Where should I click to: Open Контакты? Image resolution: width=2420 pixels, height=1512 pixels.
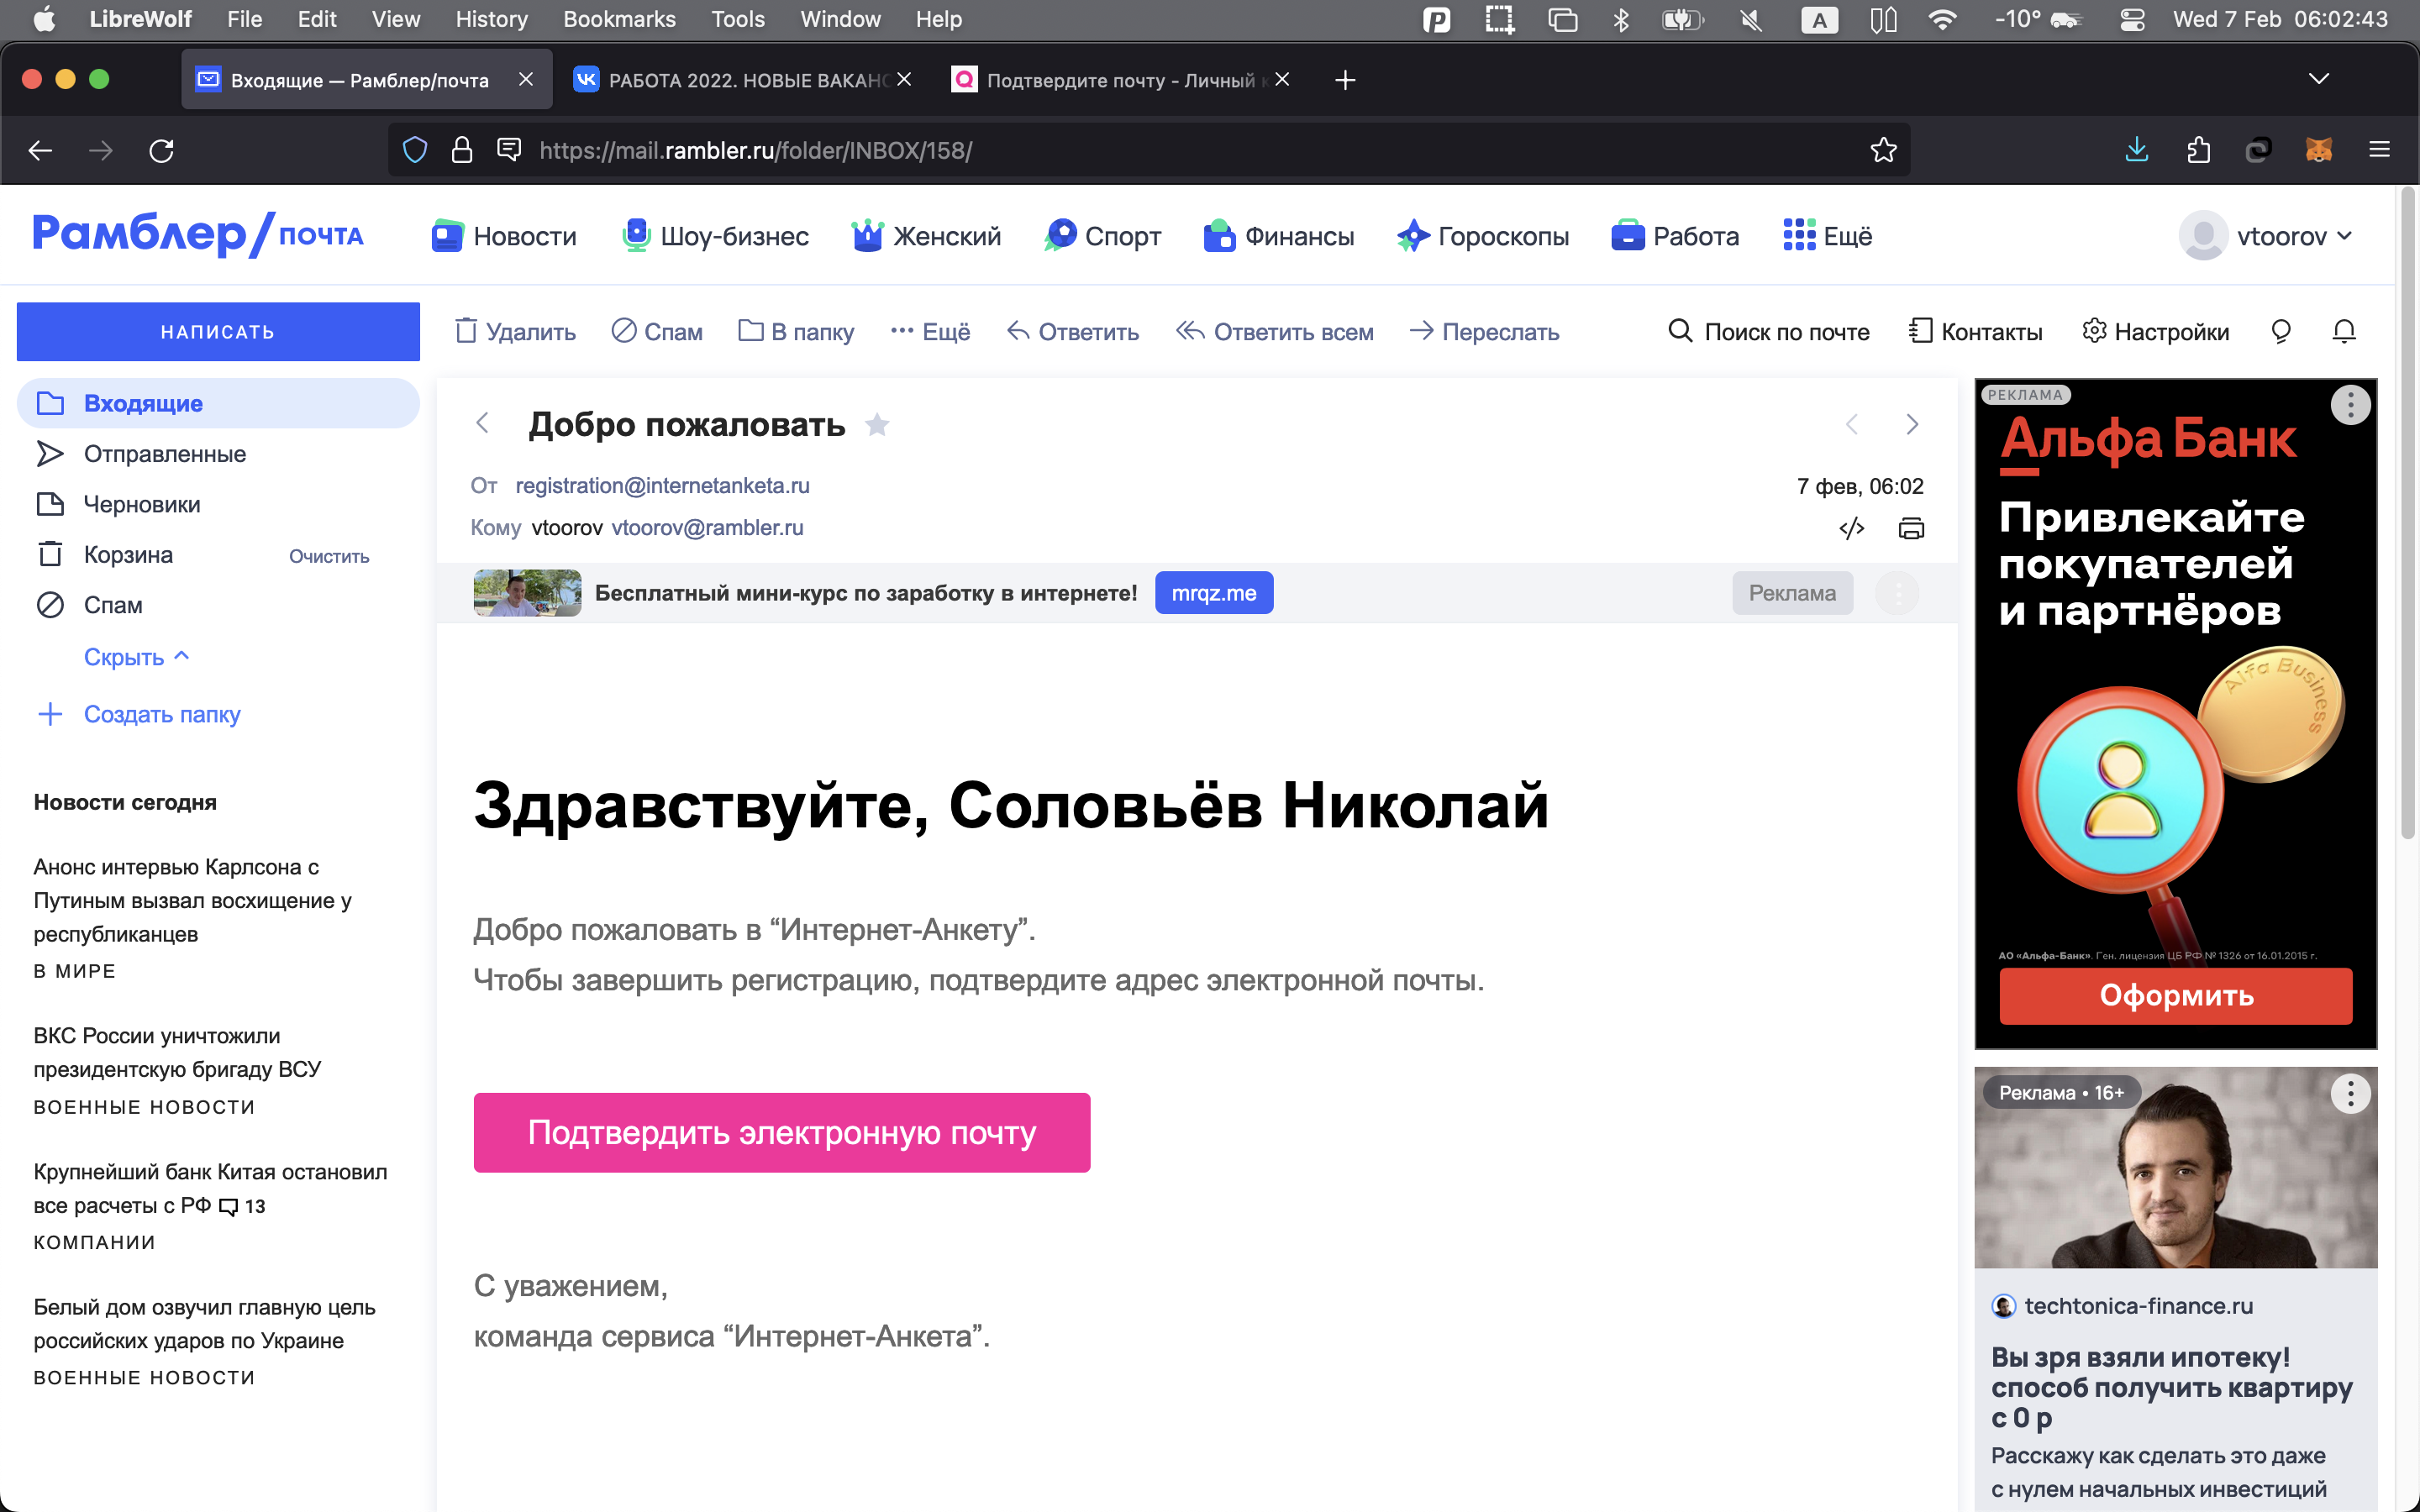coord(1975,331)
